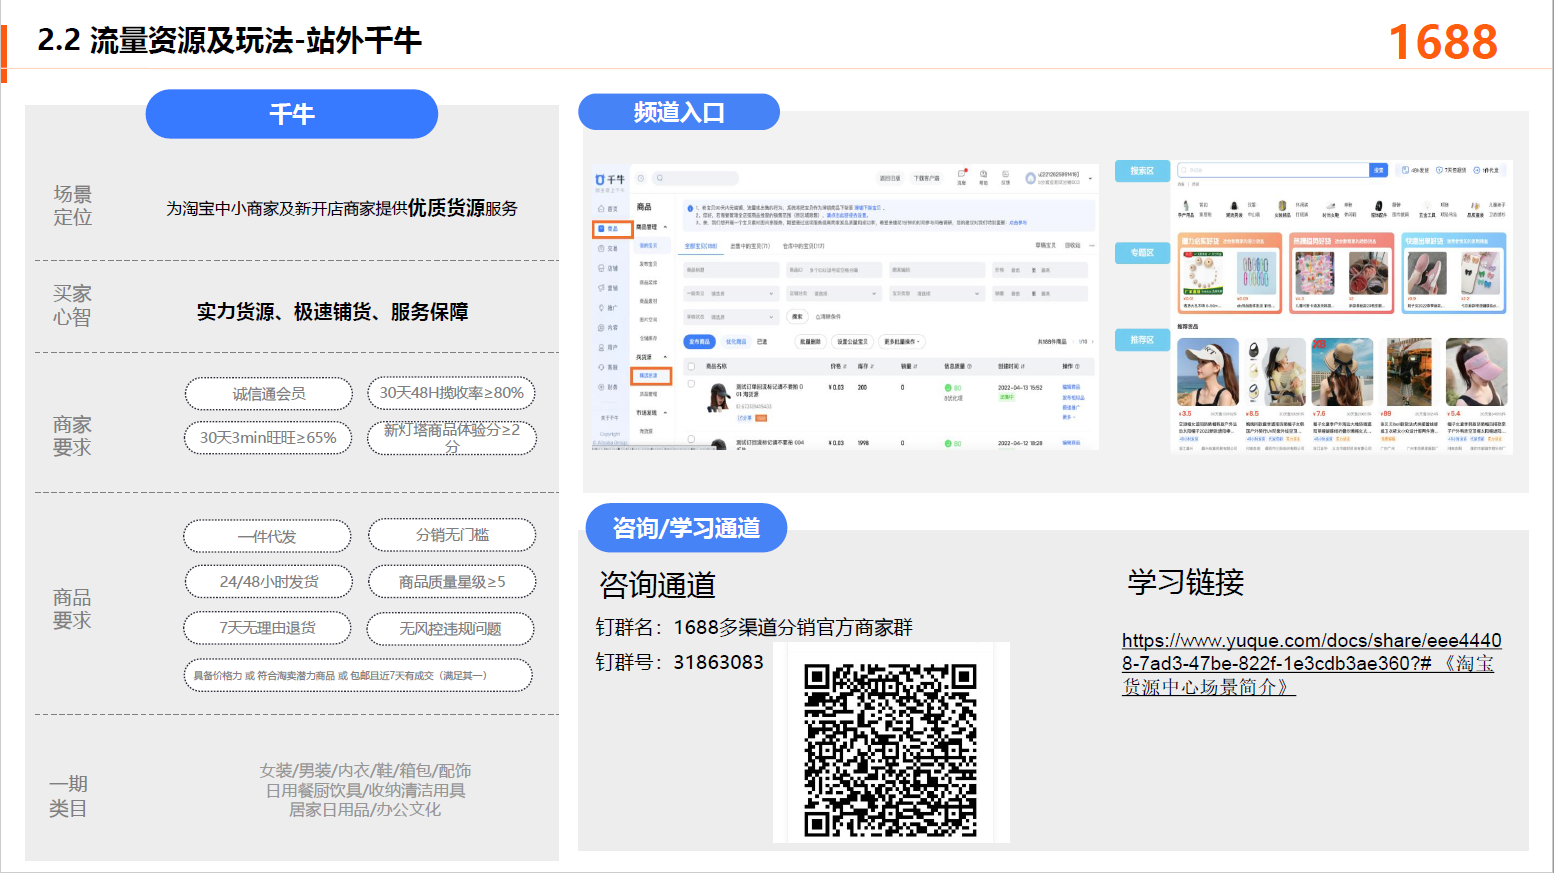Click the 千牛 logo at top left
The image size is (1554, 873).
coord(610,180)
